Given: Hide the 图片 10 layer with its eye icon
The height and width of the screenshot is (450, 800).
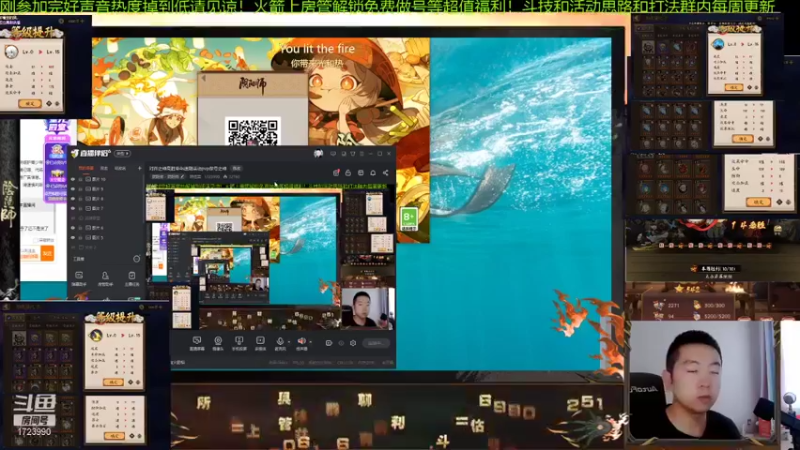Looking at the screenshot, I should coord(73,179).
